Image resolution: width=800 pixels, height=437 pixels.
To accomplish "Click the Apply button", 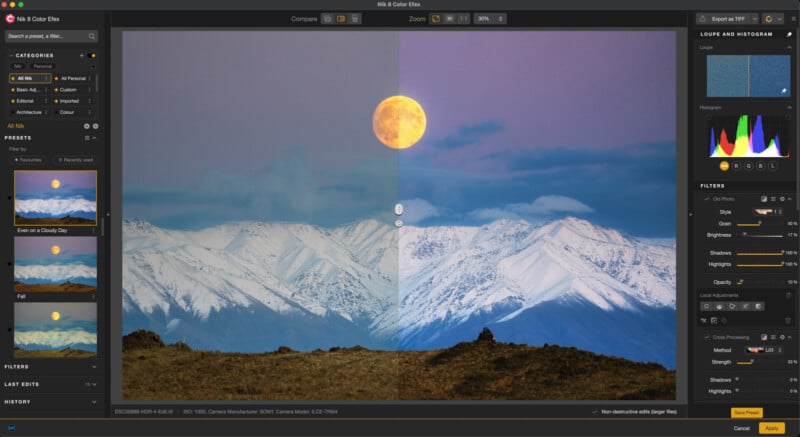I will [771, 427].
